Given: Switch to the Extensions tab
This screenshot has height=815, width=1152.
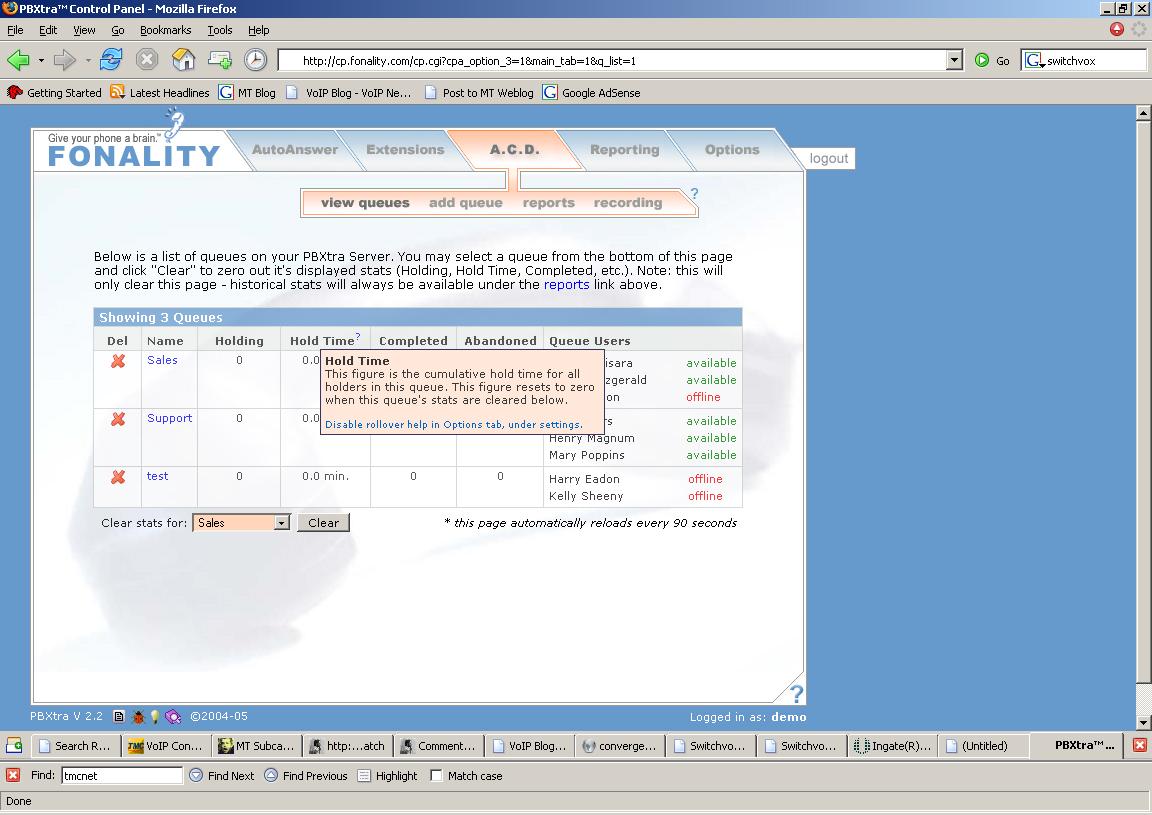Looking at the screenshot, I should pos(405,150).
